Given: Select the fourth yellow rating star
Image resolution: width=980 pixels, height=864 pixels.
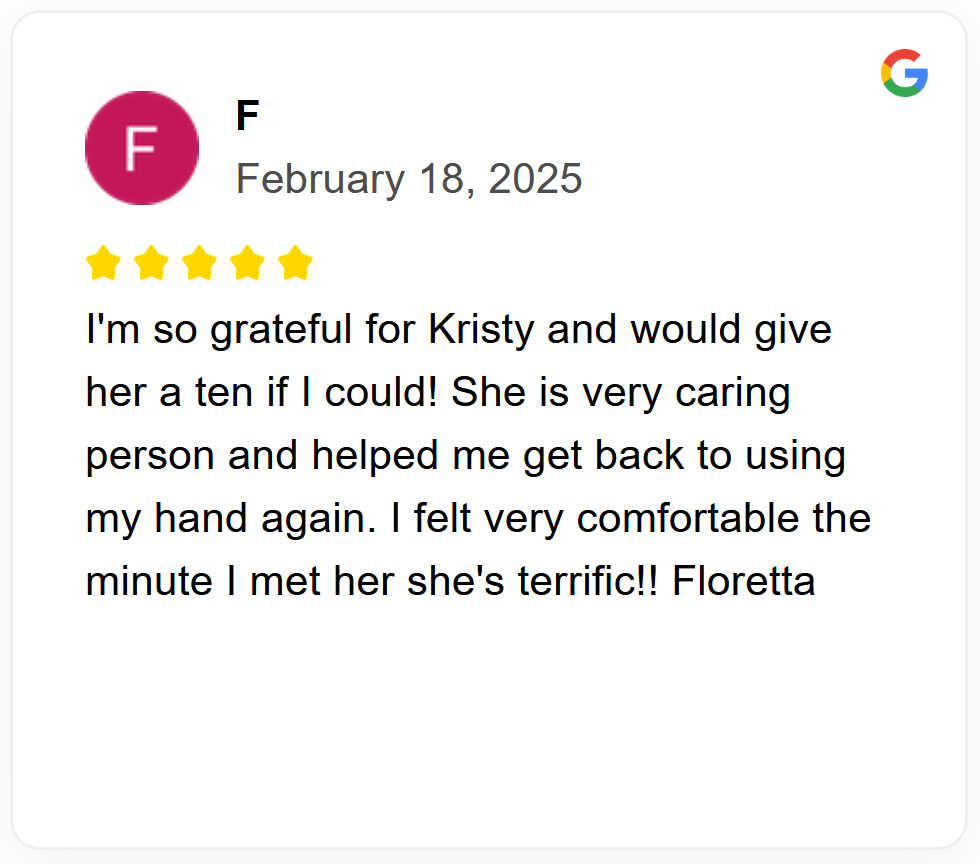Looking at the screenshot, I should click(x=247, y=264).
